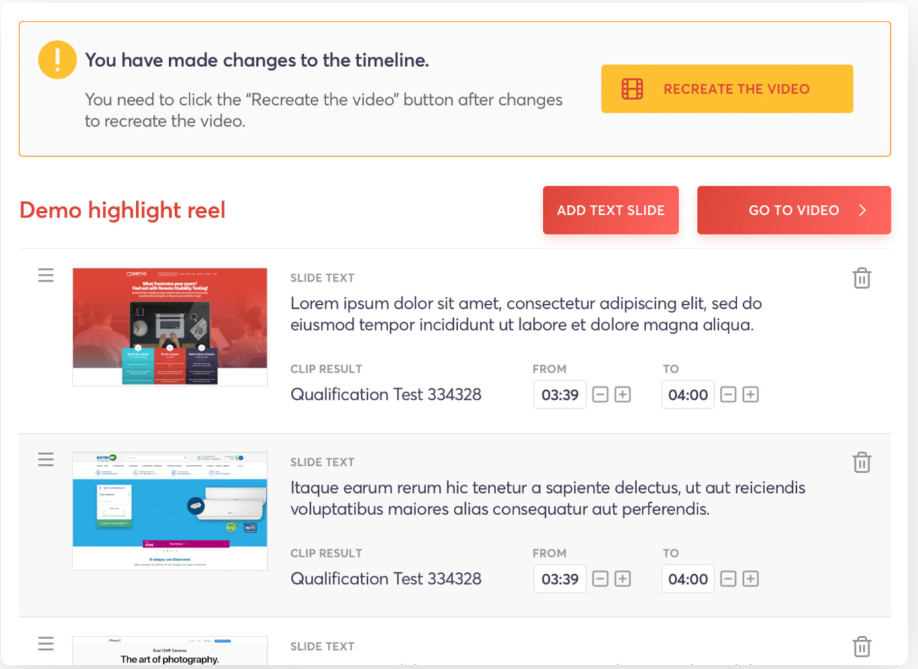The width and height of the screenshot is (918, 669).
Task: Grab the first slide's reorder handle
Action: pyautogui.click(x=46, y=275)
